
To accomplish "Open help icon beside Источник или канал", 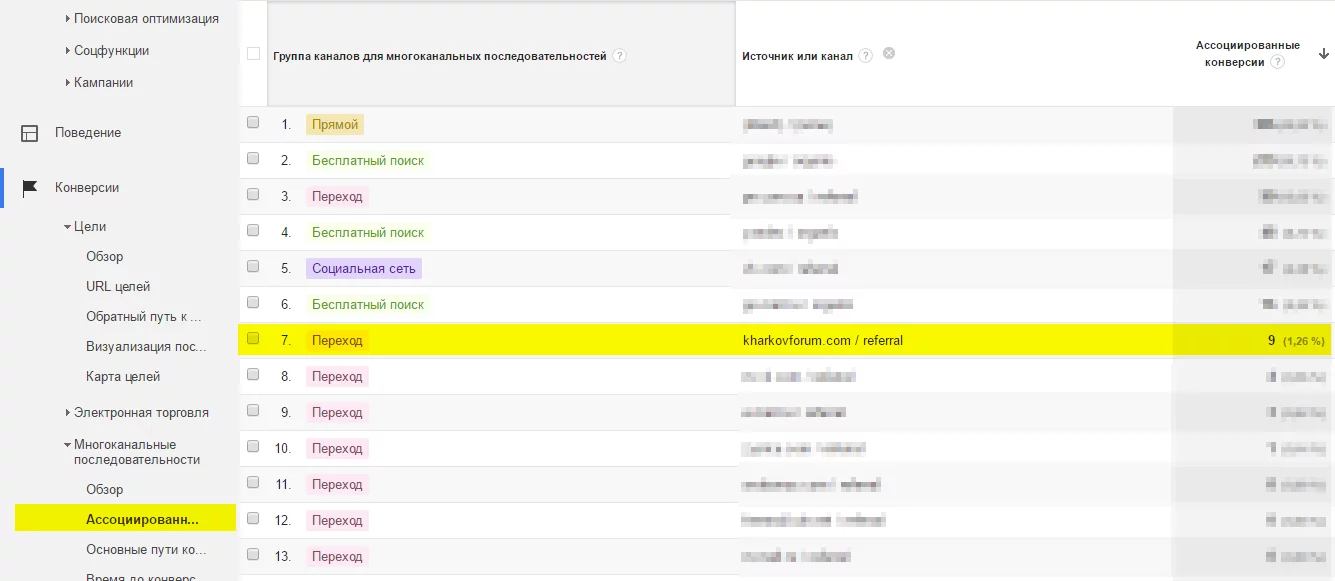I will coord(865,56).
